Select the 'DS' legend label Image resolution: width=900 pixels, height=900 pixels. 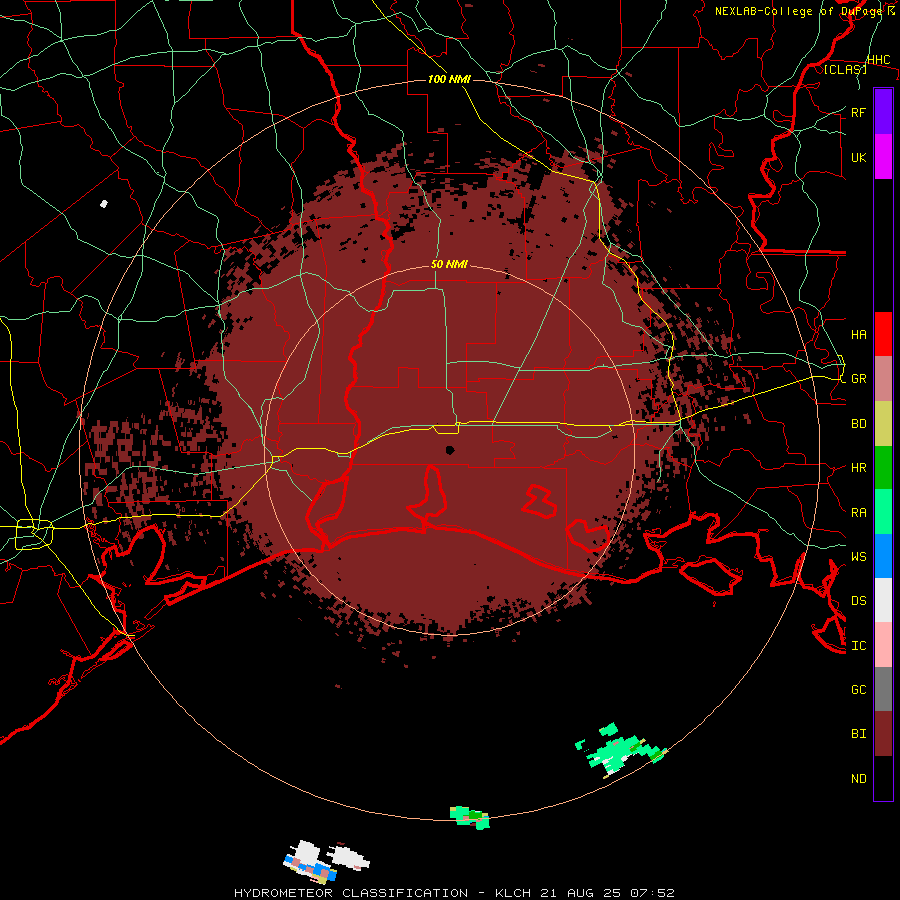(x=858, y=601)
